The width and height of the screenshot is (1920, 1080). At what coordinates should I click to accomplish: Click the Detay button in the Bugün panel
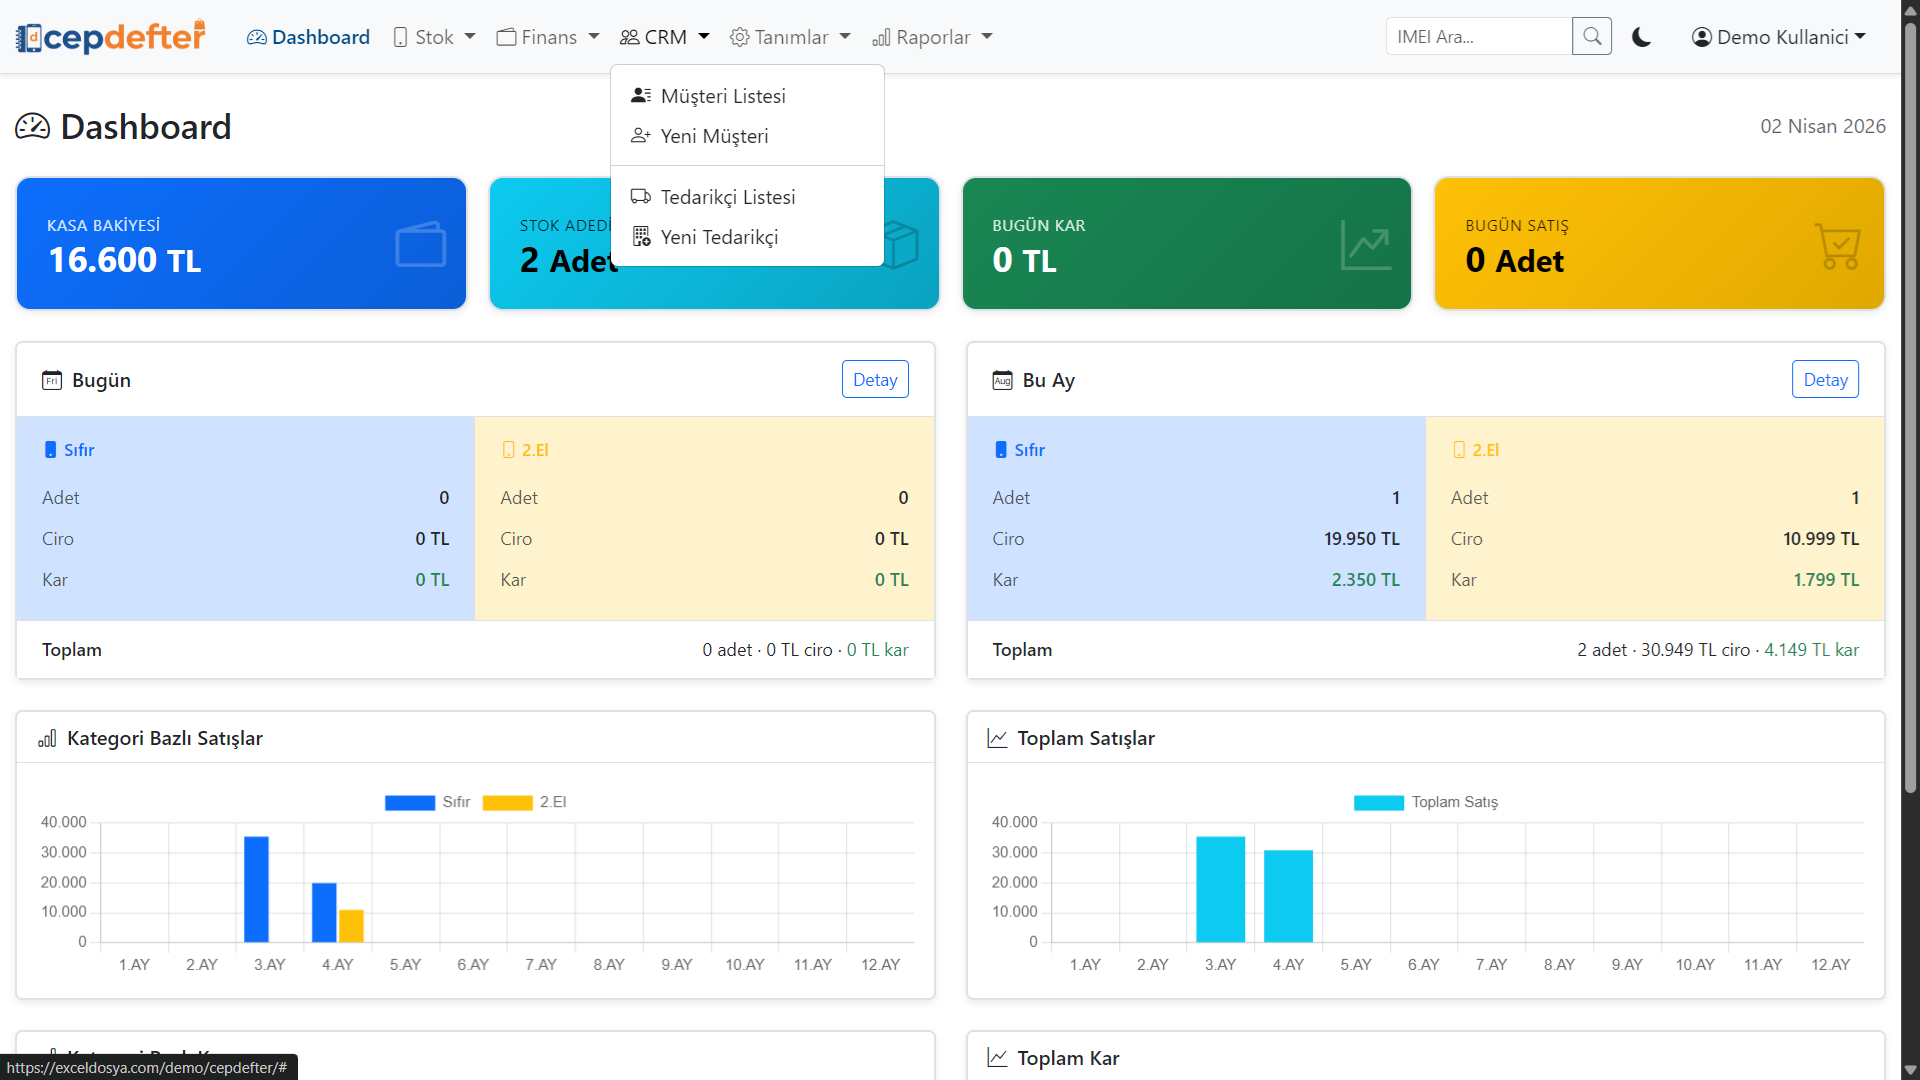click(874, 380)
